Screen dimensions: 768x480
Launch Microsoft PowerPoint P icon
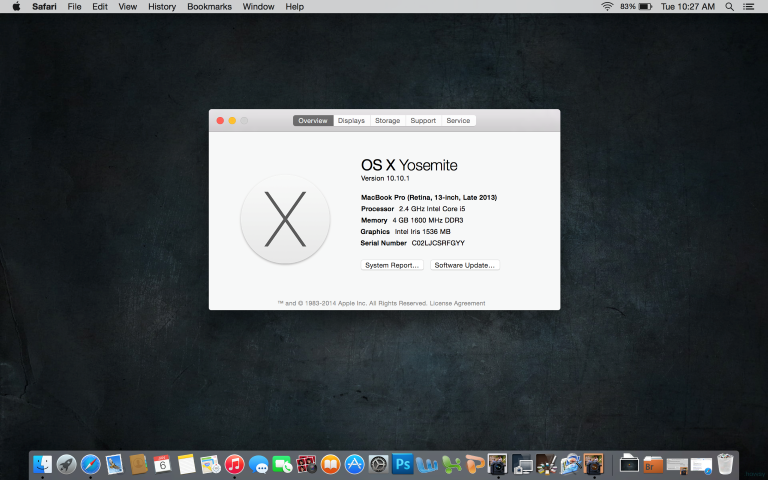coord(475,464)
